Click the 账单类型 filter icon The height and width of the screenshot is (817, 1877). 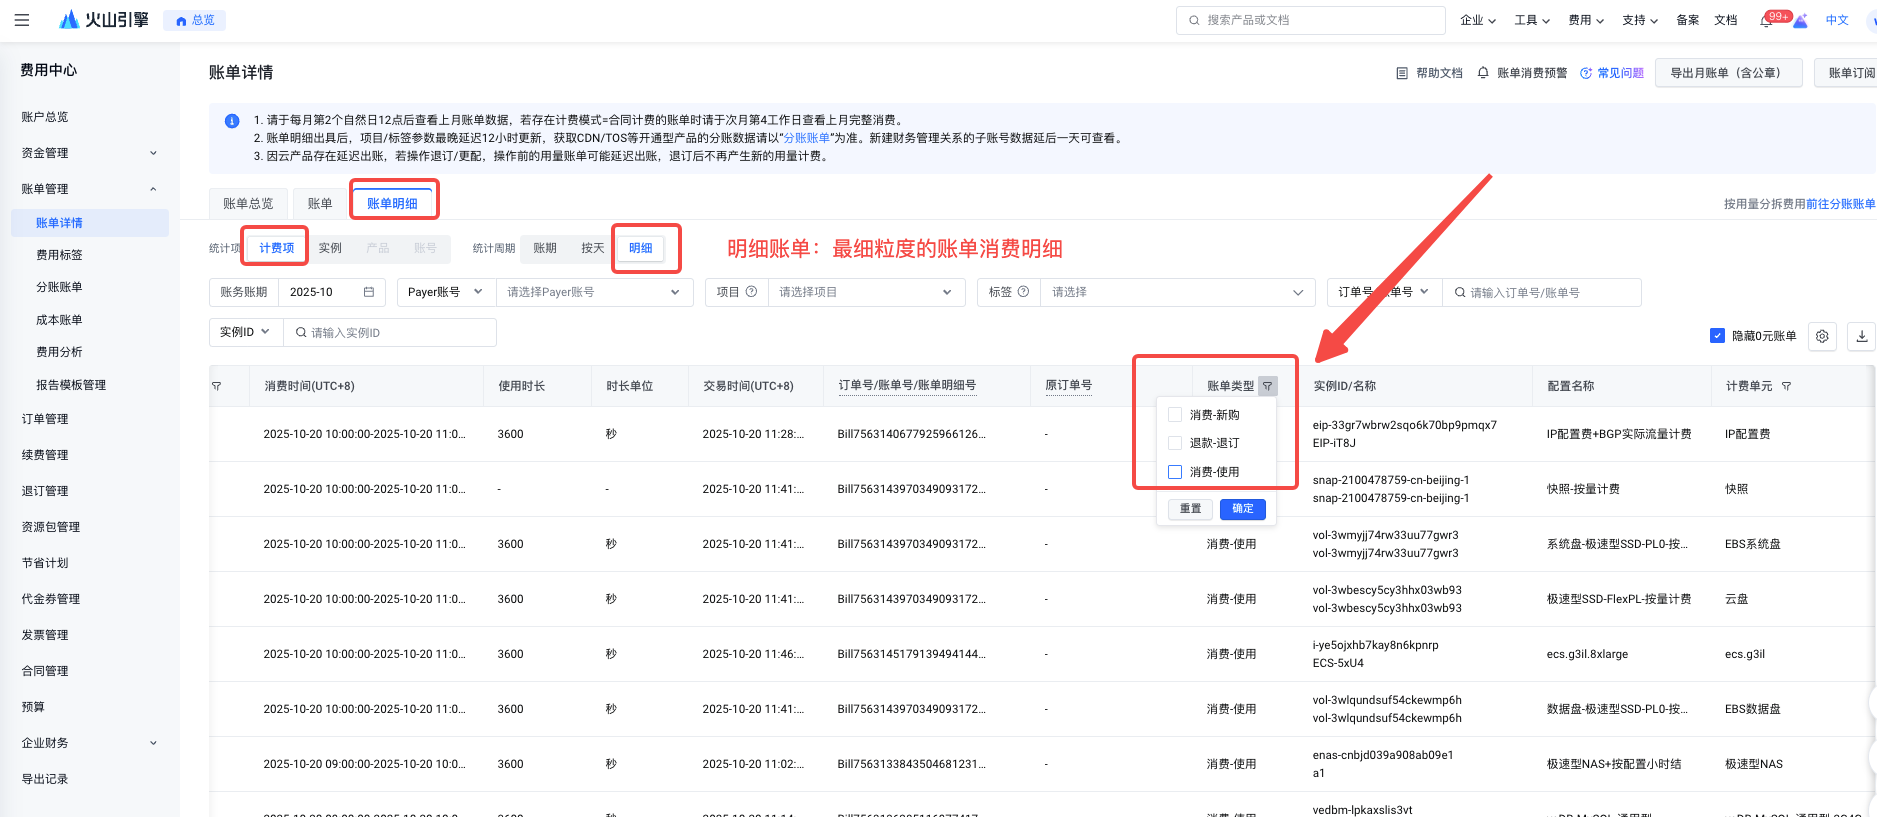pyautogui.click(x=1267, y=386)
